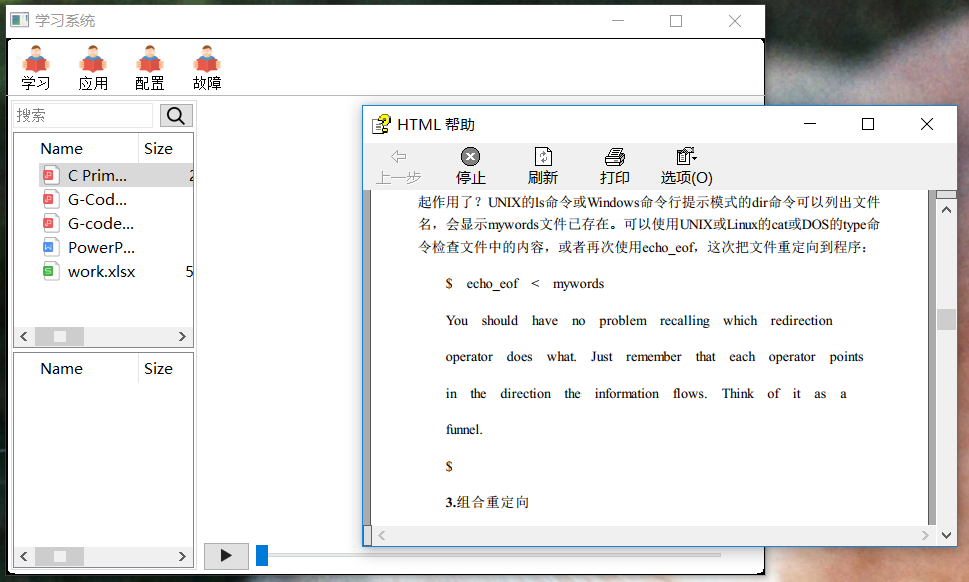Refresh the help page via 刷新
The image size is (969, 582).
pos(542,165)
